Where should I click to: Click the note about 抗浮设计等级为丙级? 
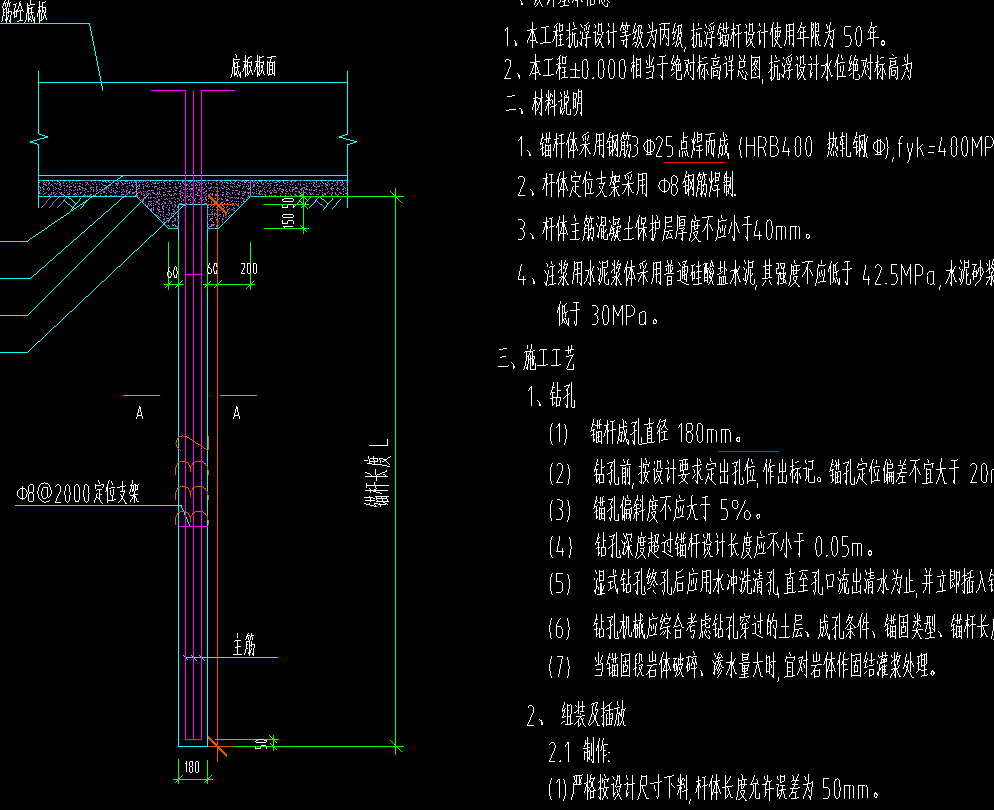pos(695,36)
